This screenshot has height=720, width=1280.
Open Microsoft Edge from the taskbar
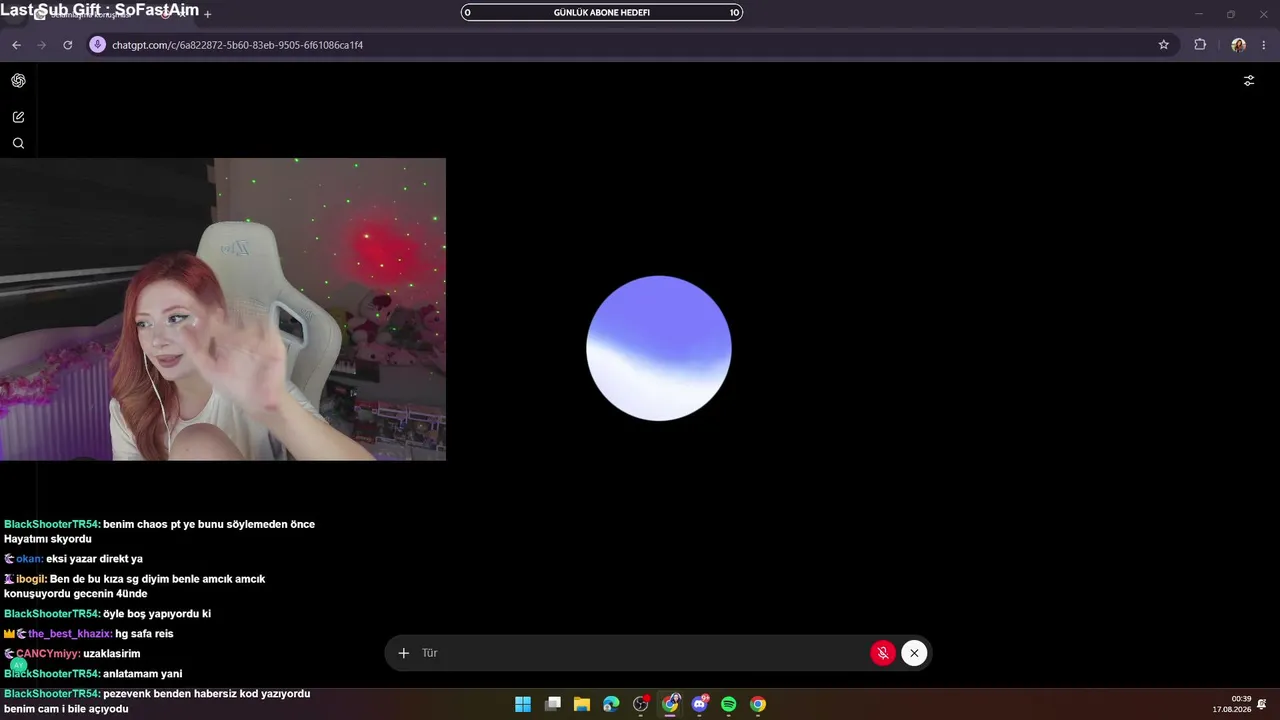coord(611,704)
